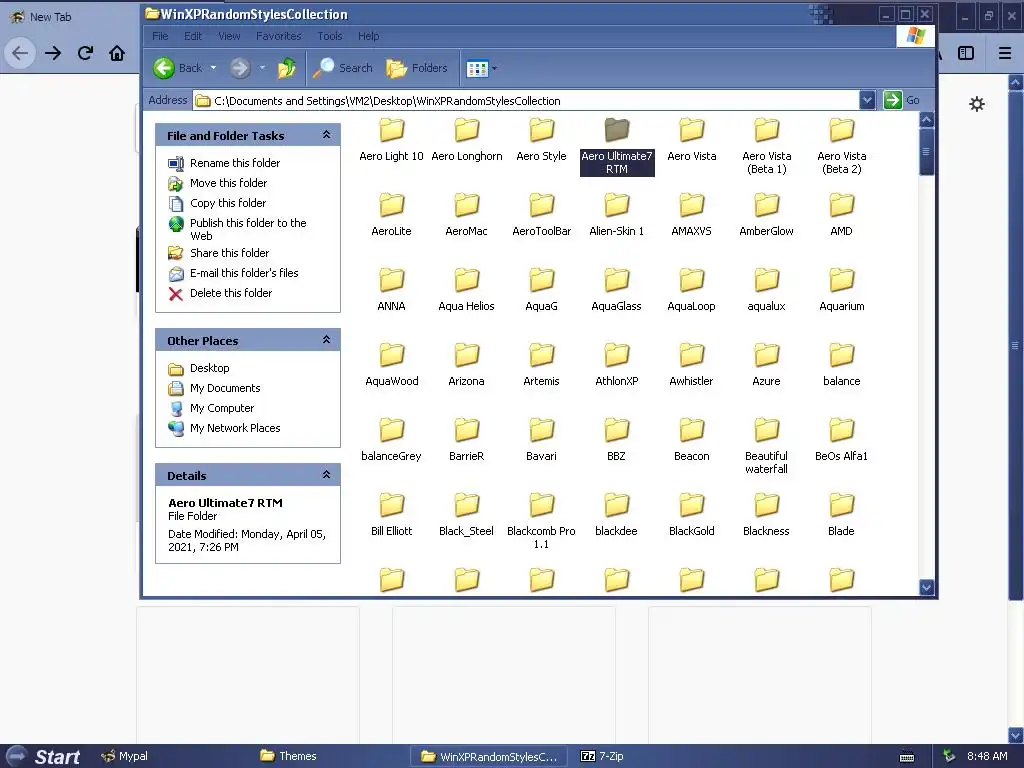Toggle the Folders pane button

[x=417, y=68]
